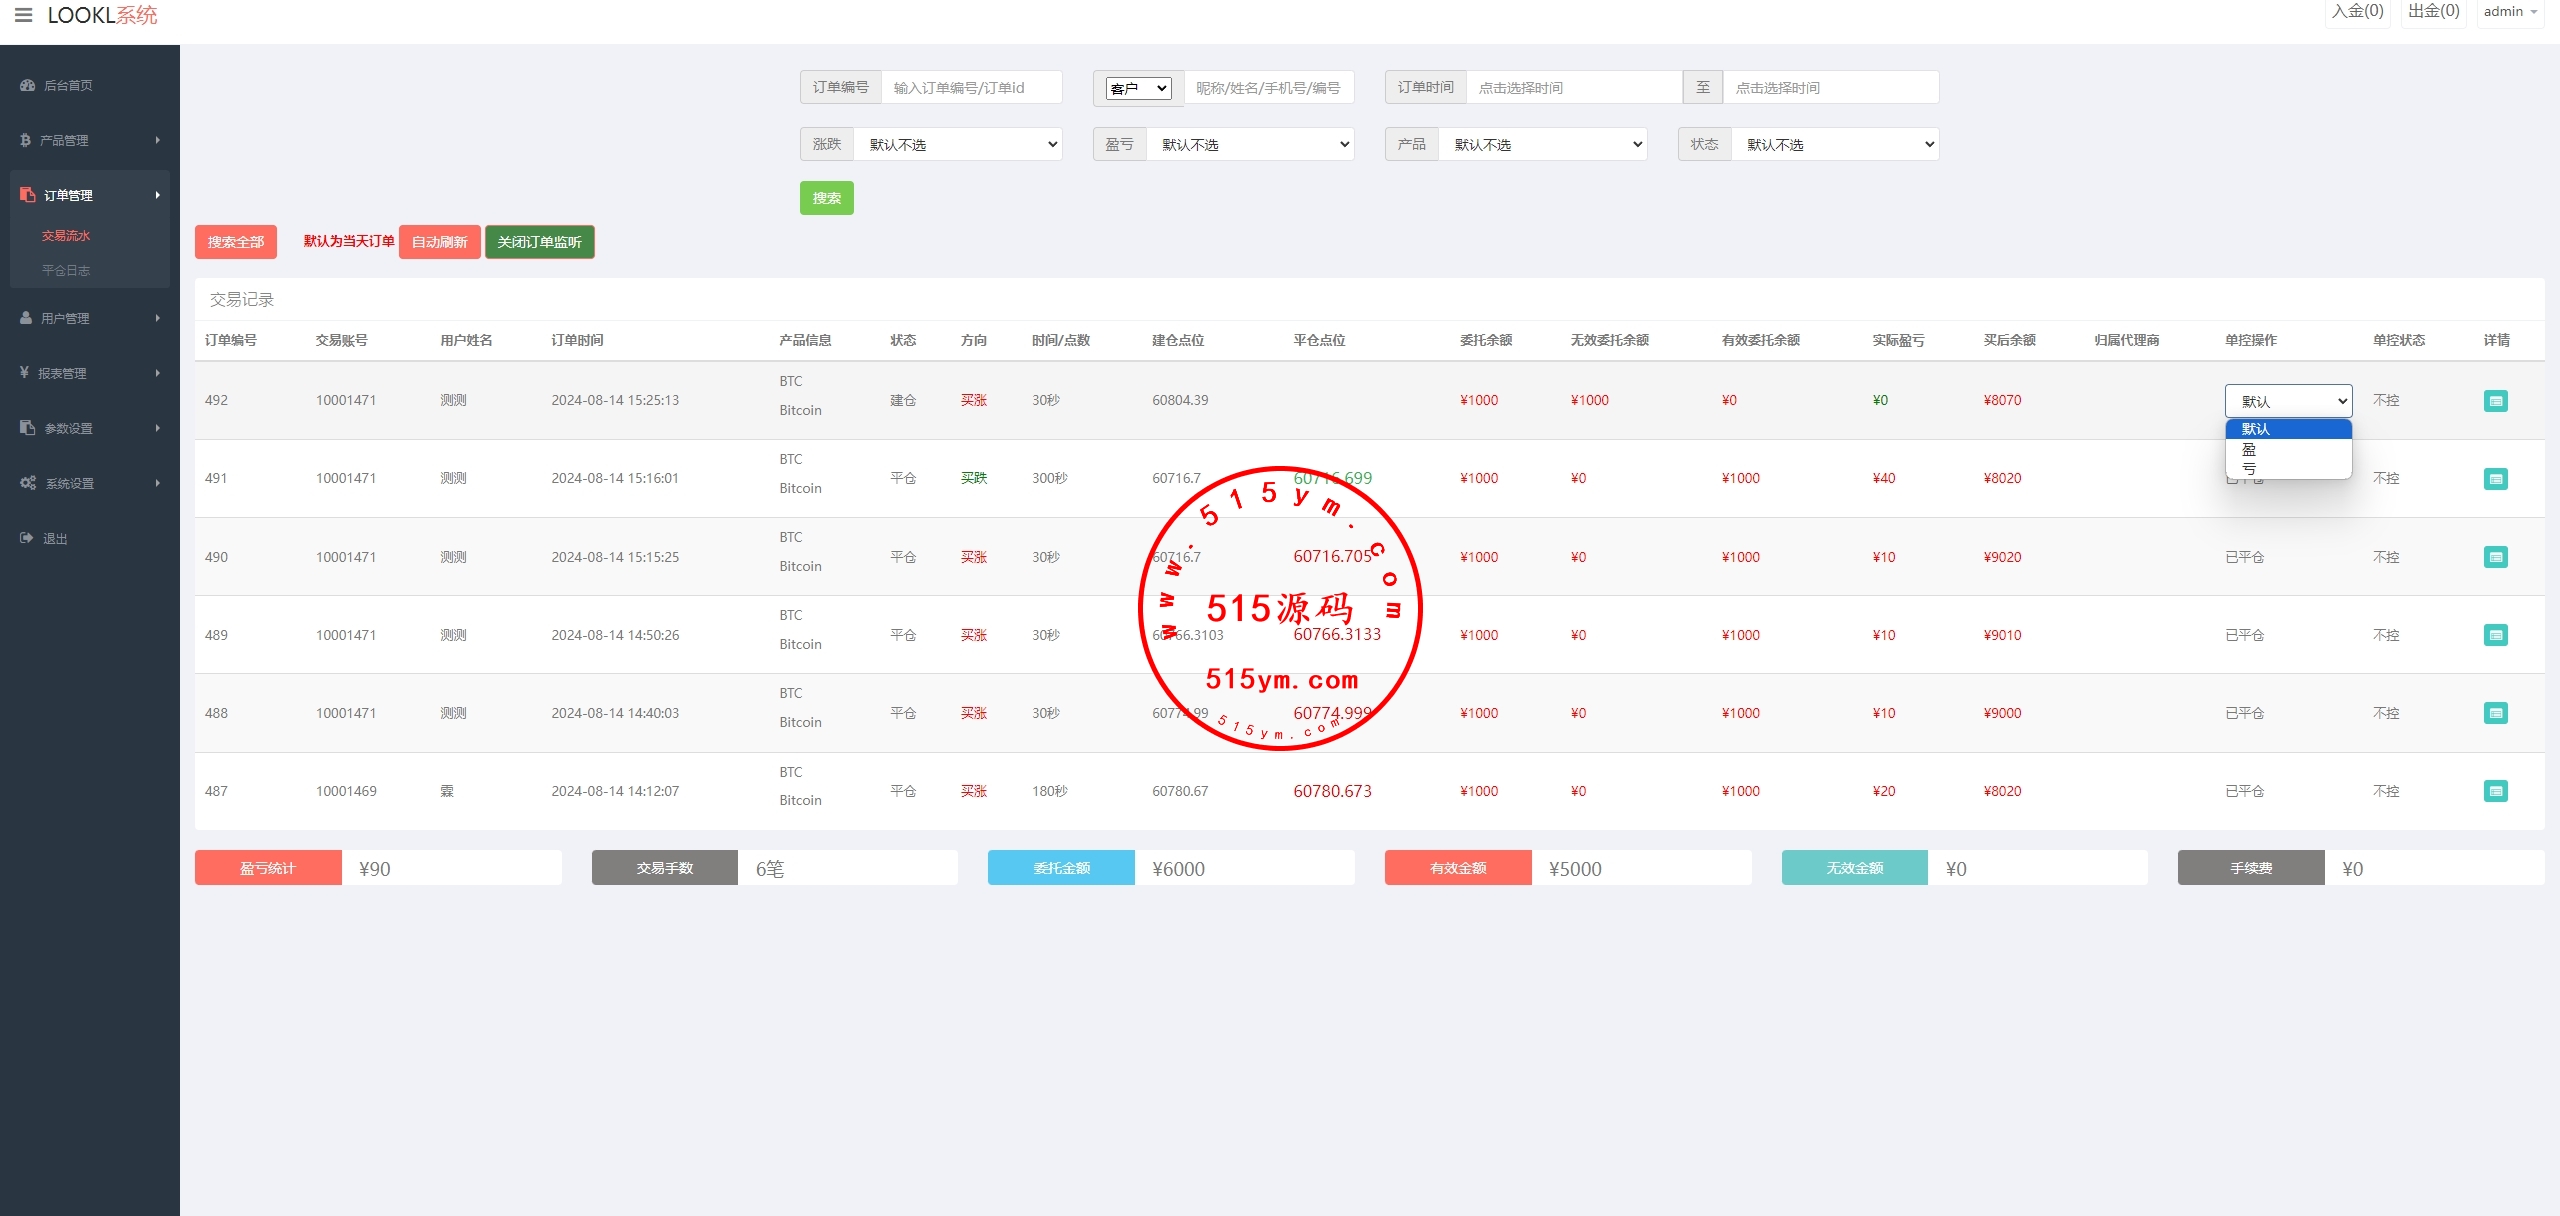Viewport: 2560px width, 1216px height.
Task: Toggle off 关闭订单监听 order monitoring
Action: tap(539, 242)
